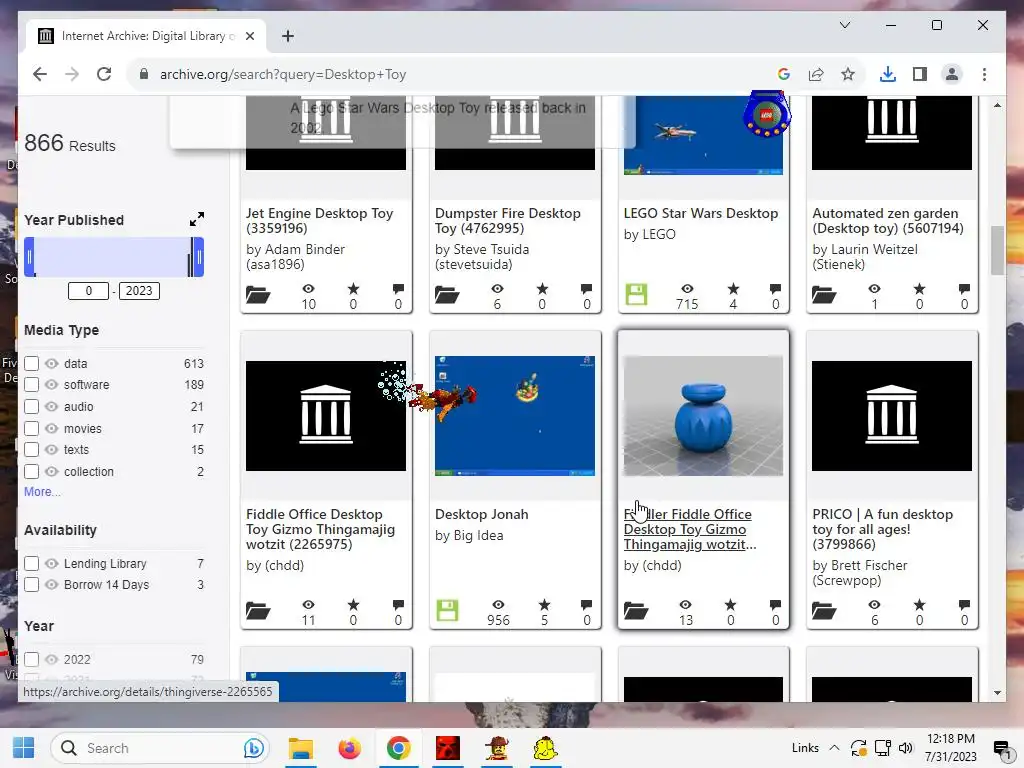This screenshot has width=1024, height=768.
Task: Click the end year input showing 2023
Action: pyautogui.click(x=139, y=291)
